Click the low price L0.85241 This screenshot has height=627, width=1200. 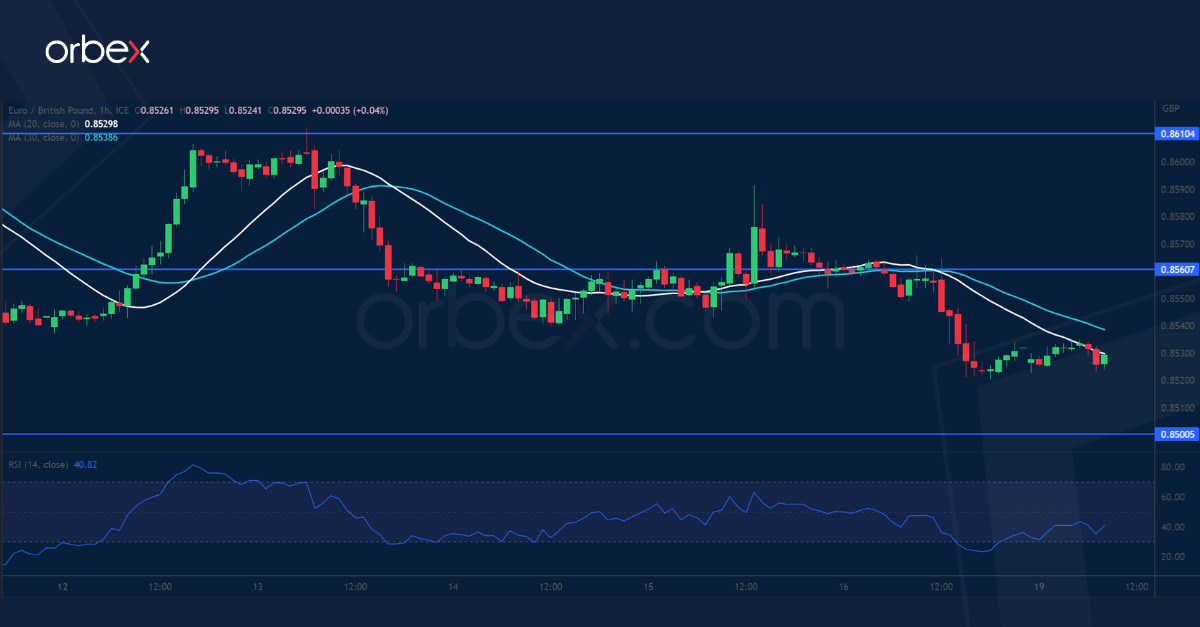pos(244,110)
